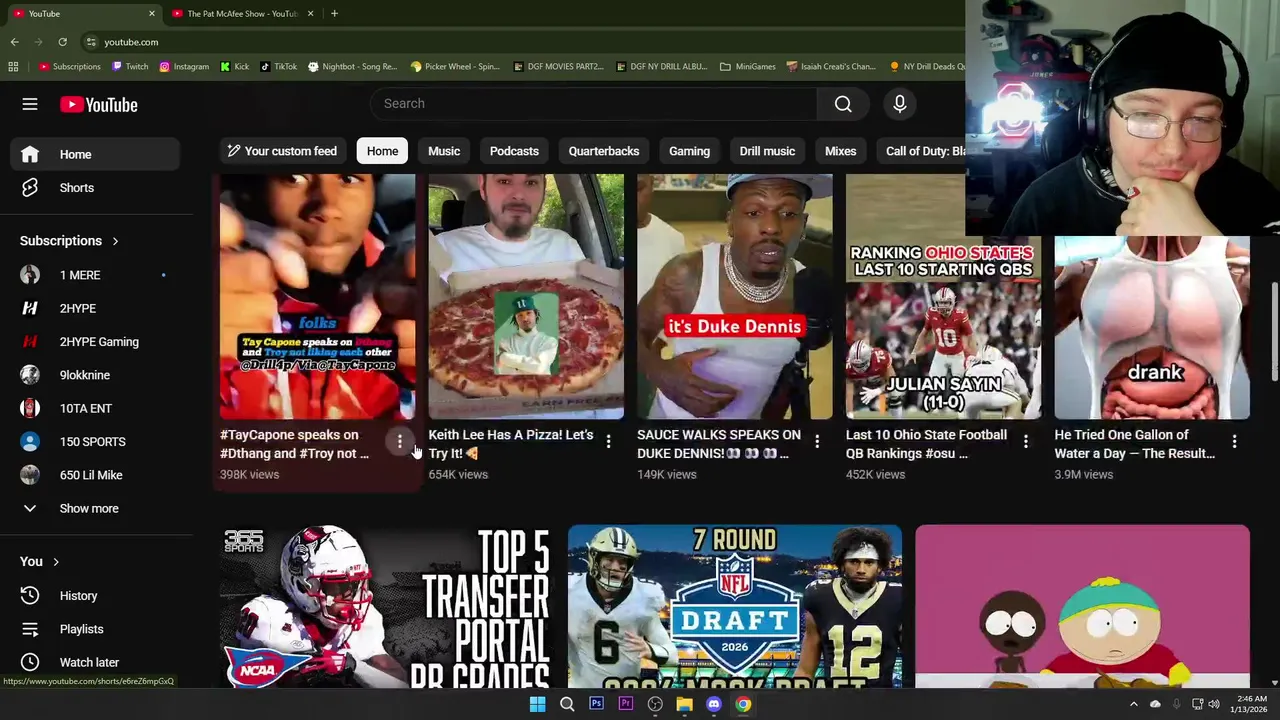Open the Kick bookmark
Viewport: 1280px width, 720px height.
[235, 66]
